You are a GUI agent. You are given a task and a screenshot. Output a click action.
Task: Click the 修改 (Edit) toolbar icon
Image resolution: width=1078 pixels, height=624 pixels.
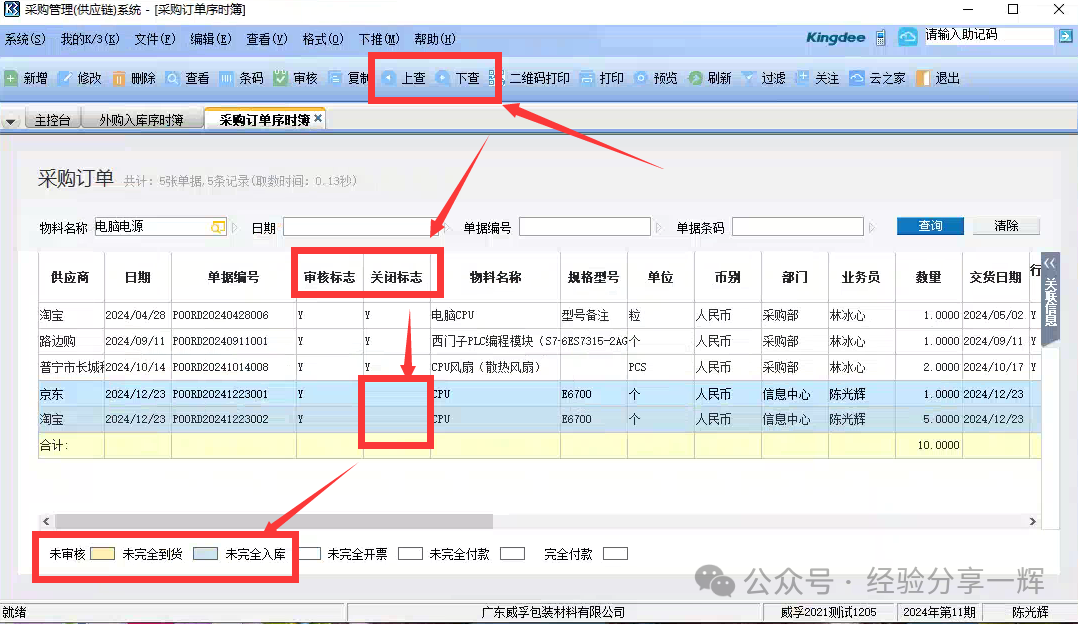65,78
